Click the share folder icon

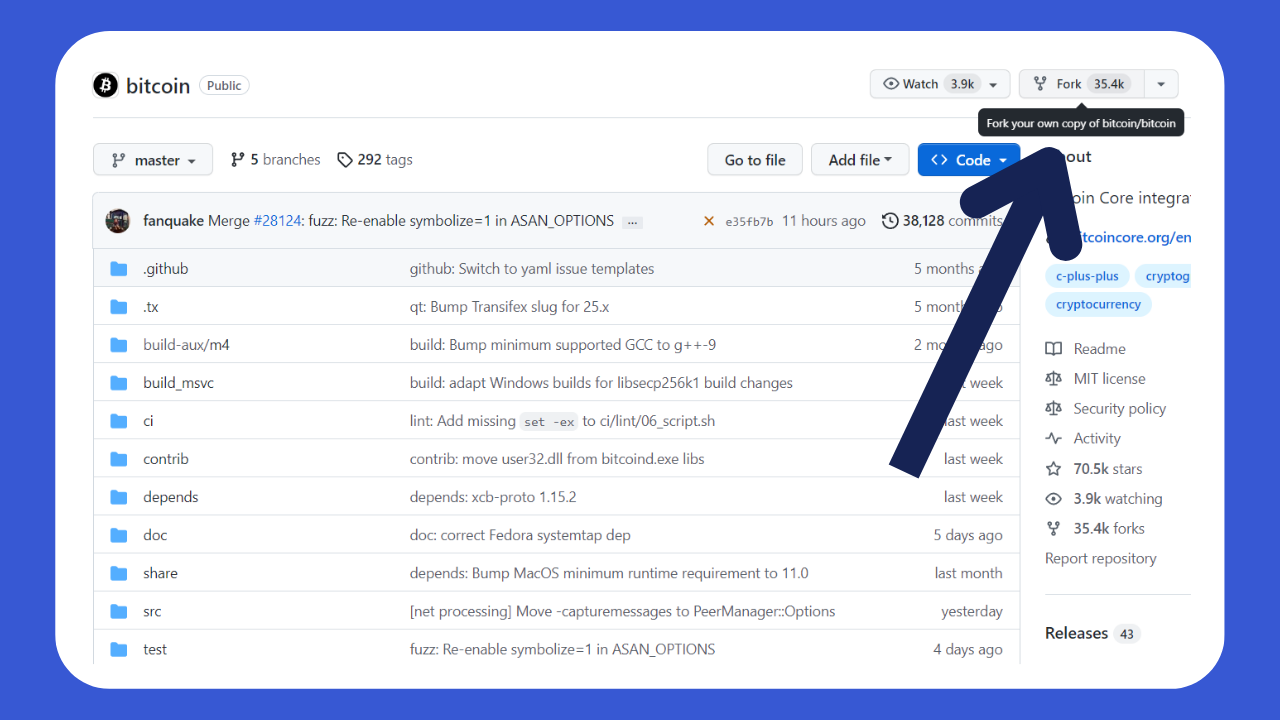point(119,573)
